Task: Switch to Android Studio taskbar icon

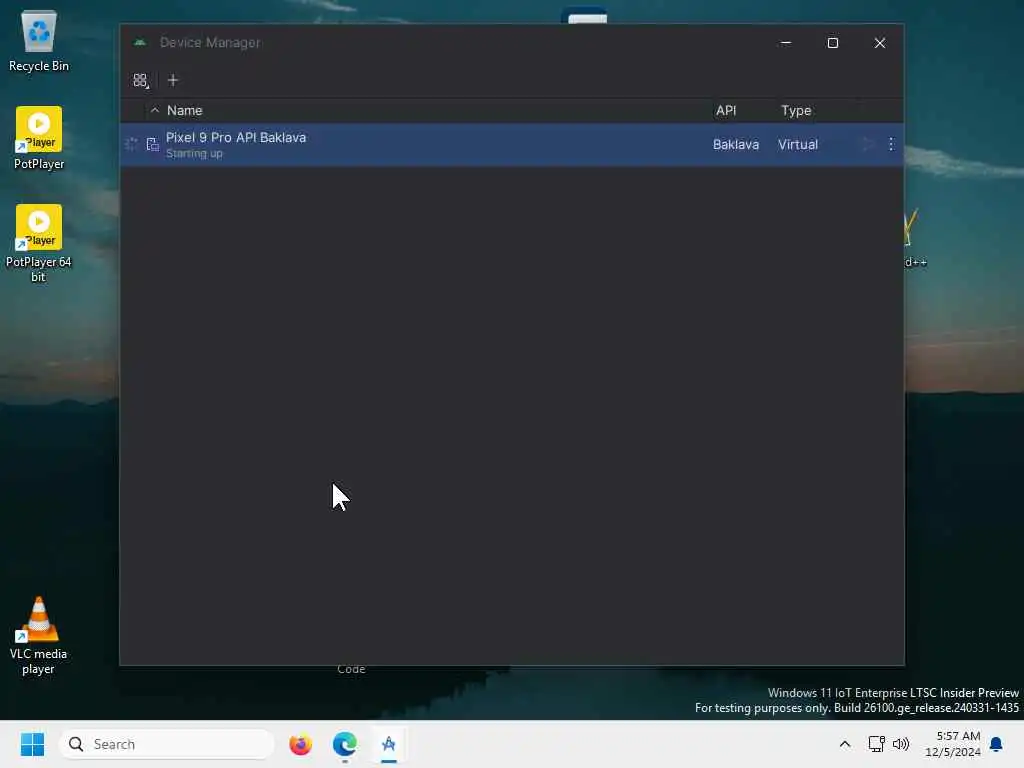Action: tap(389, 744)
